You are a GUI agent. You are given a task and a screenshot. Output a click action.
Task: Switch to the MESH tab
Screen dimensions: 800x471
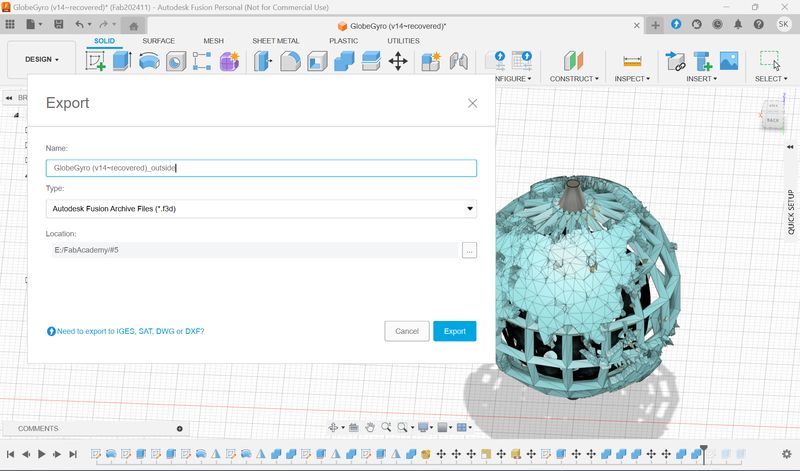(x=213, y=41)
